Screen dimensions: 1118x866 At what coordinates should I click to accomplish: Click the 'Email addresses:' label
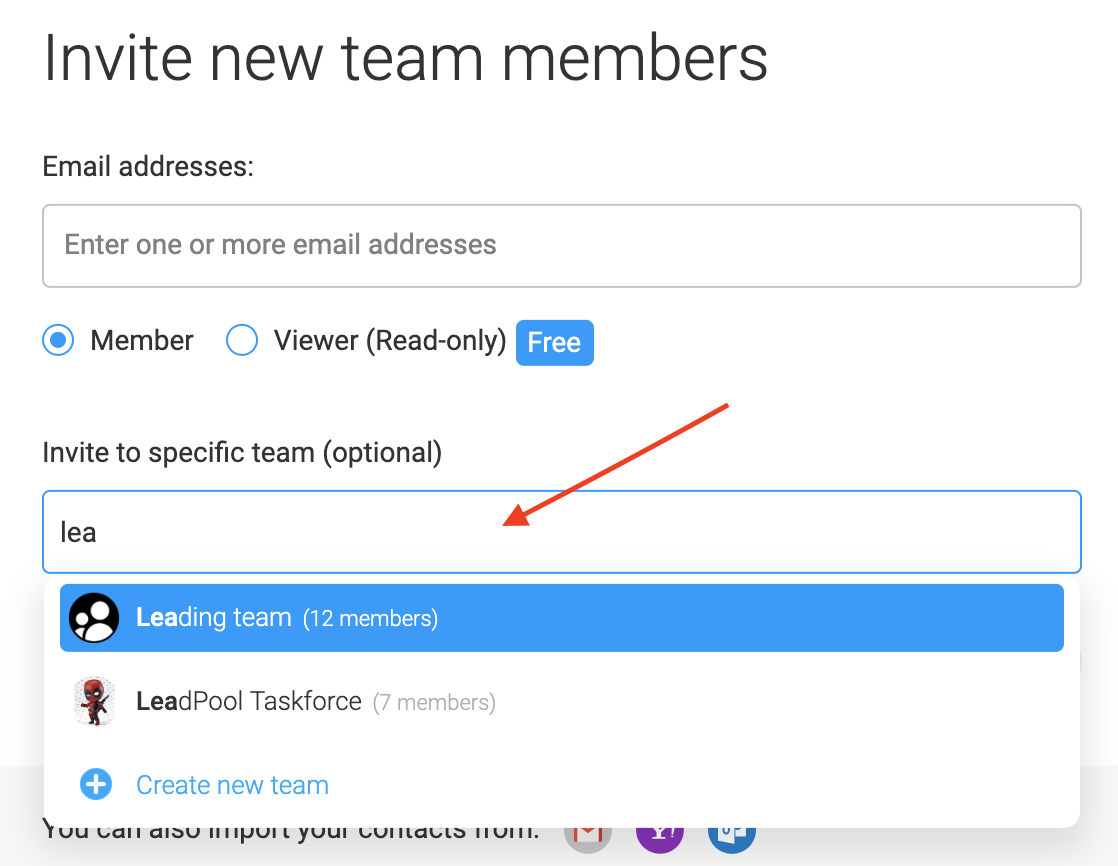(x=148, y=167)
